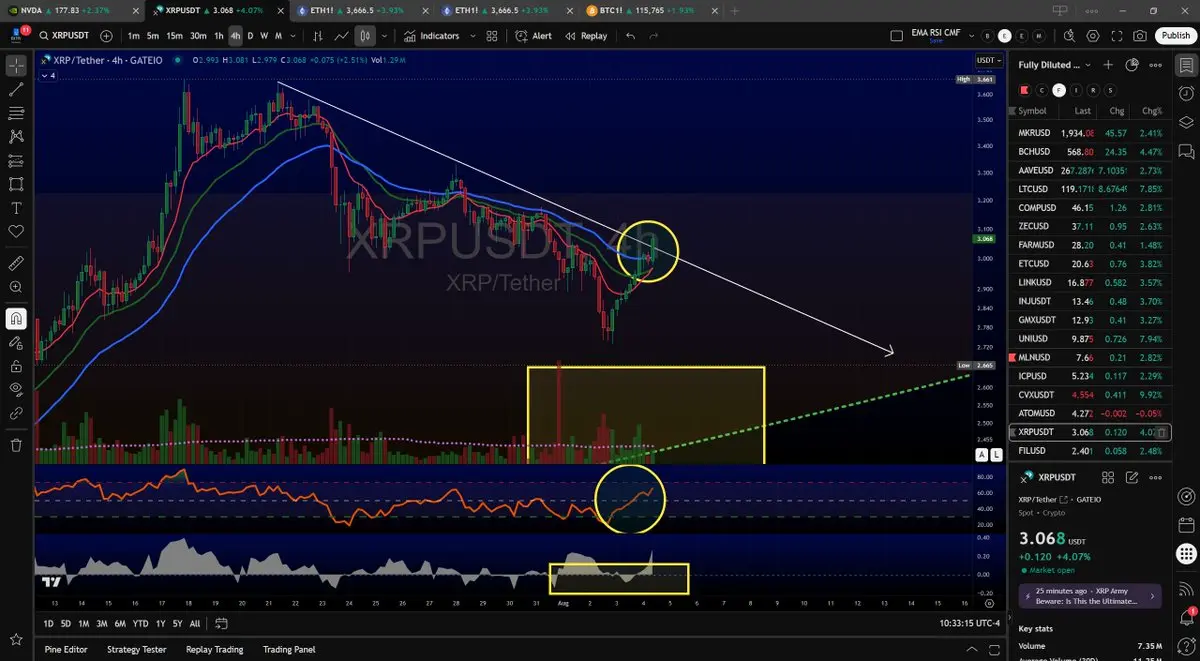The width and height of the screenshot is (1200, 661).
Task: Expand the timeframe interval dropdown
Action: [293, 36]
